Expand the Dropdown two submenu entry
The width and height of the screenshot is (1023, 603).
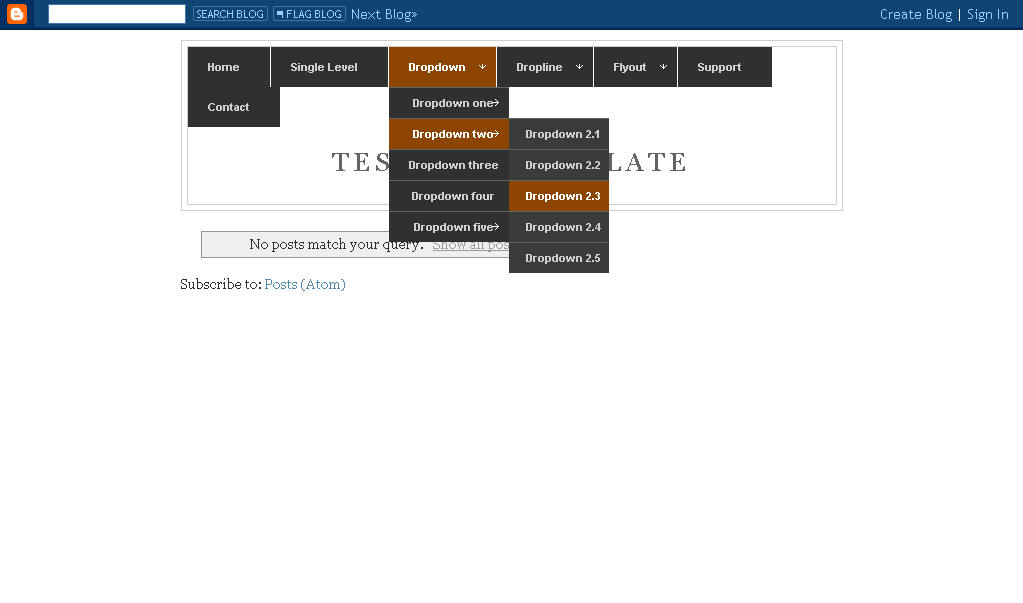click(449, 134)
